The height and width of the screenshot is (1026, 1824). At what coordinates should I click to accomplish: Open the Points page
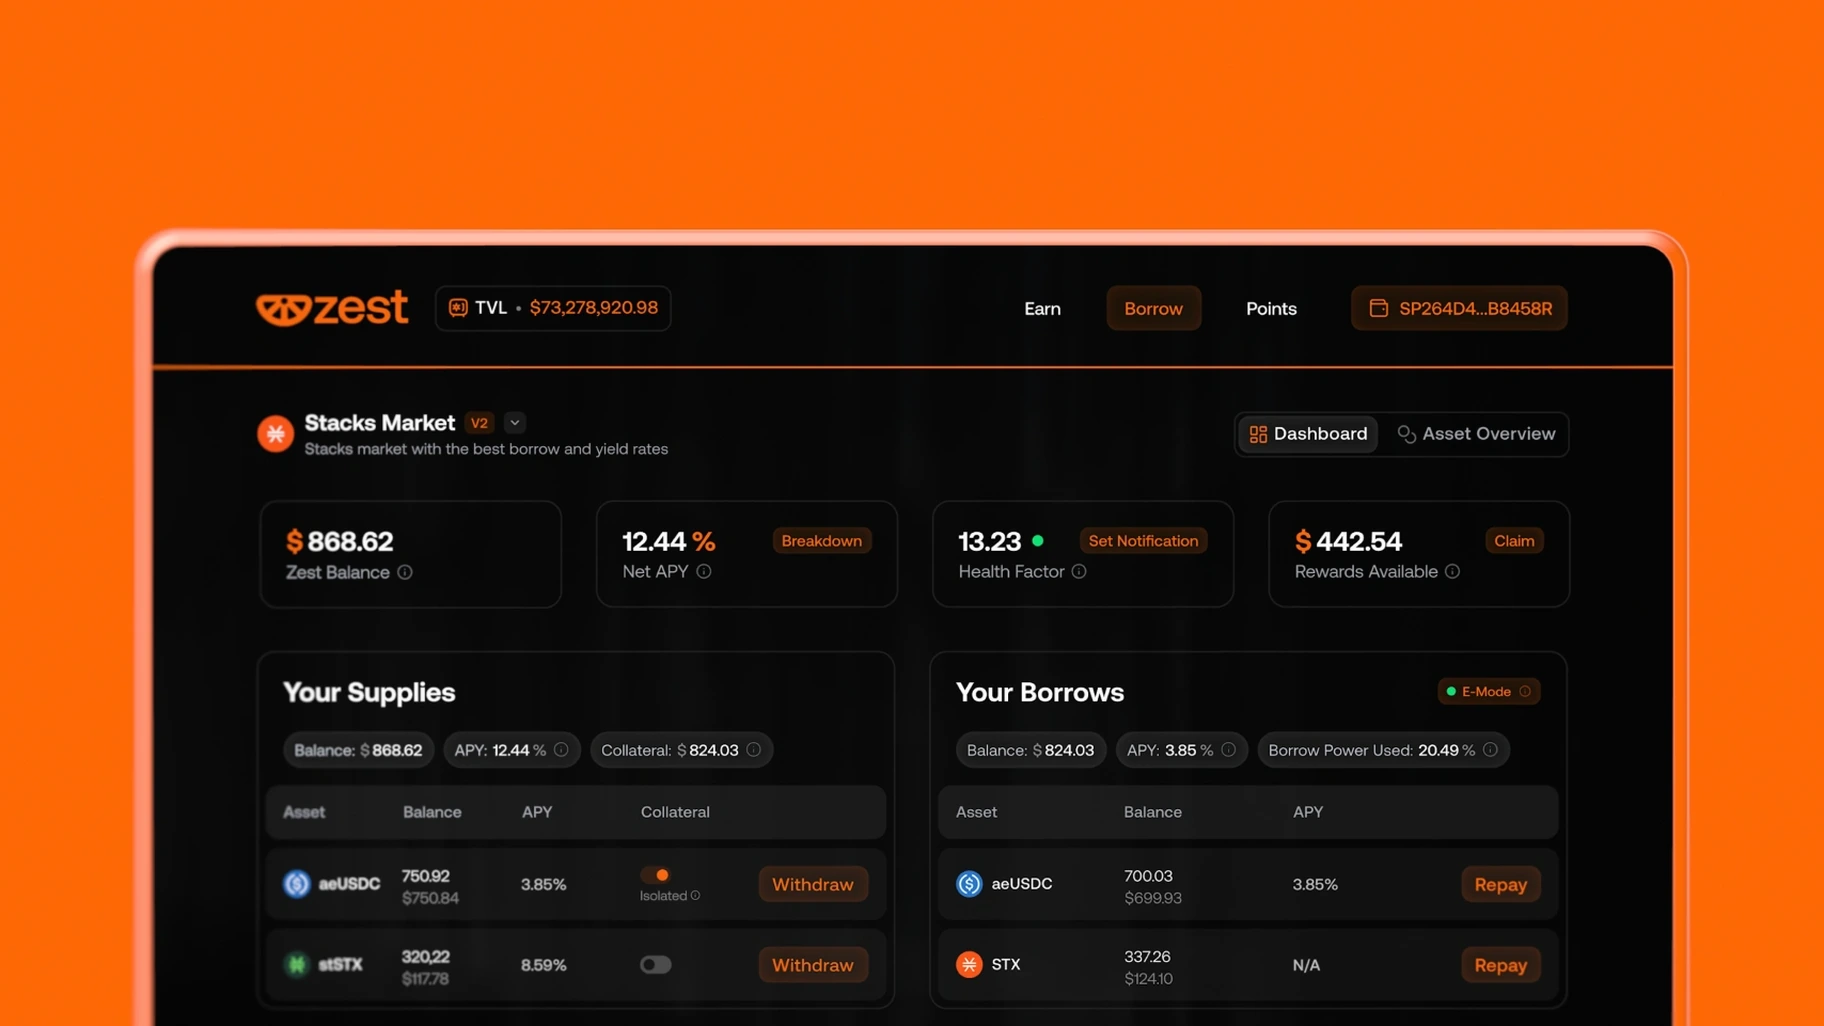pos(1271,308)
